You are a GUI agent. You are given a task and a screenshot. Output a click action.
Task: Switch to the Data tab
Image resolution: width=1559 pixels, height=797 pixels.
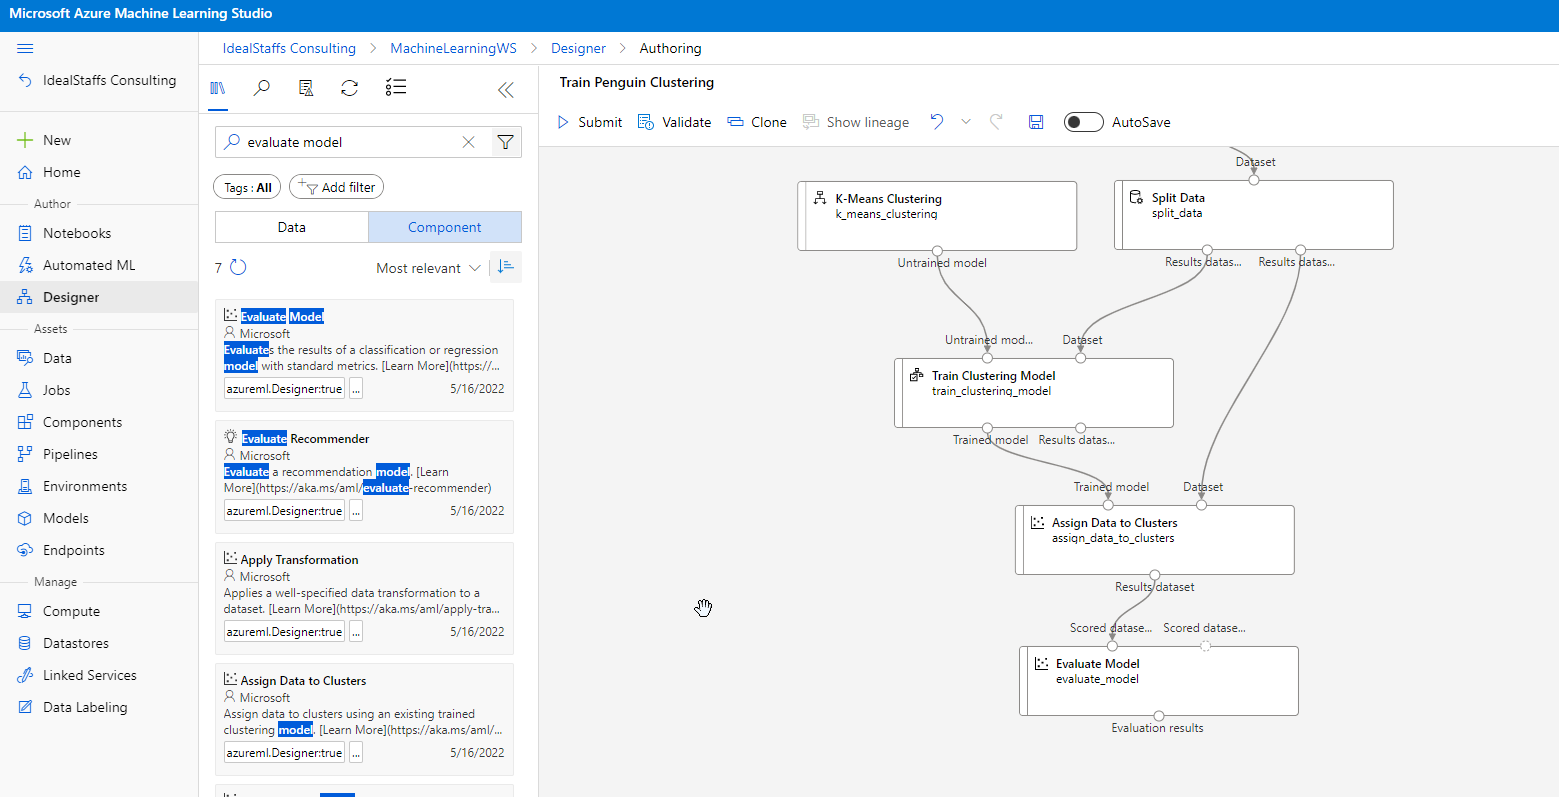[291, 227]
